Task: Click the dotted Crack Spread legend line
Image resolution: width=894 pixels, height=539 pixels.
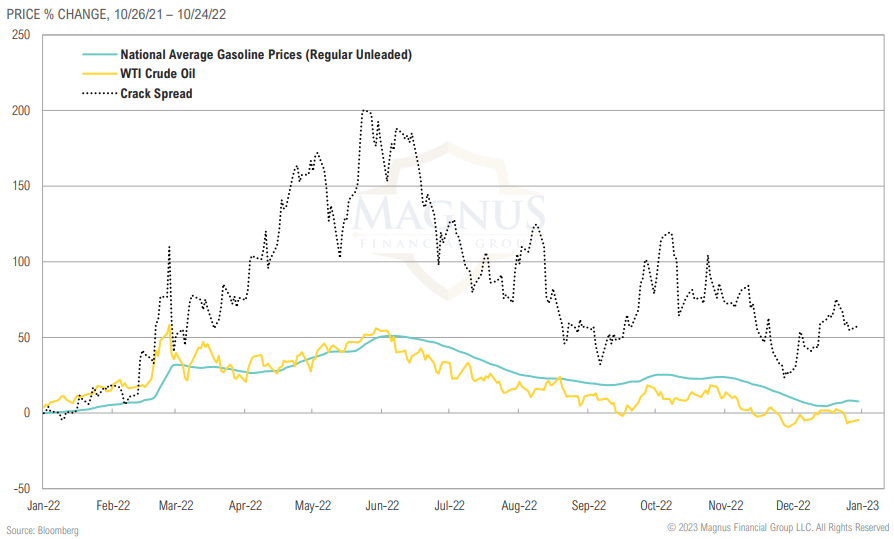Action: pyautogui.click(x=98, y=94)
